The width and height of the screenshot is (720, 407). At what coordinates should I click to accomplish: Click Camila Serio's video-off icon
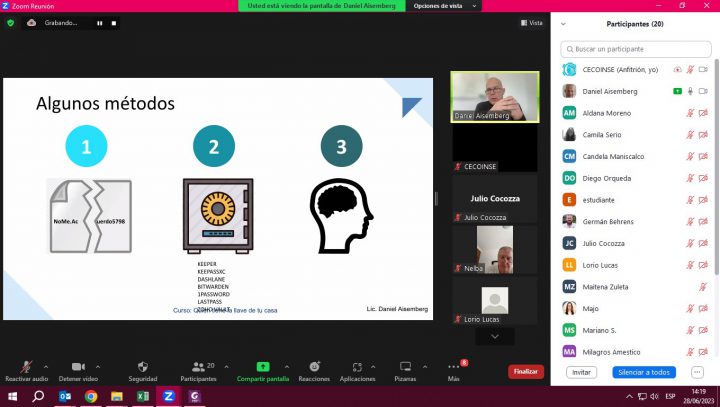703,135
